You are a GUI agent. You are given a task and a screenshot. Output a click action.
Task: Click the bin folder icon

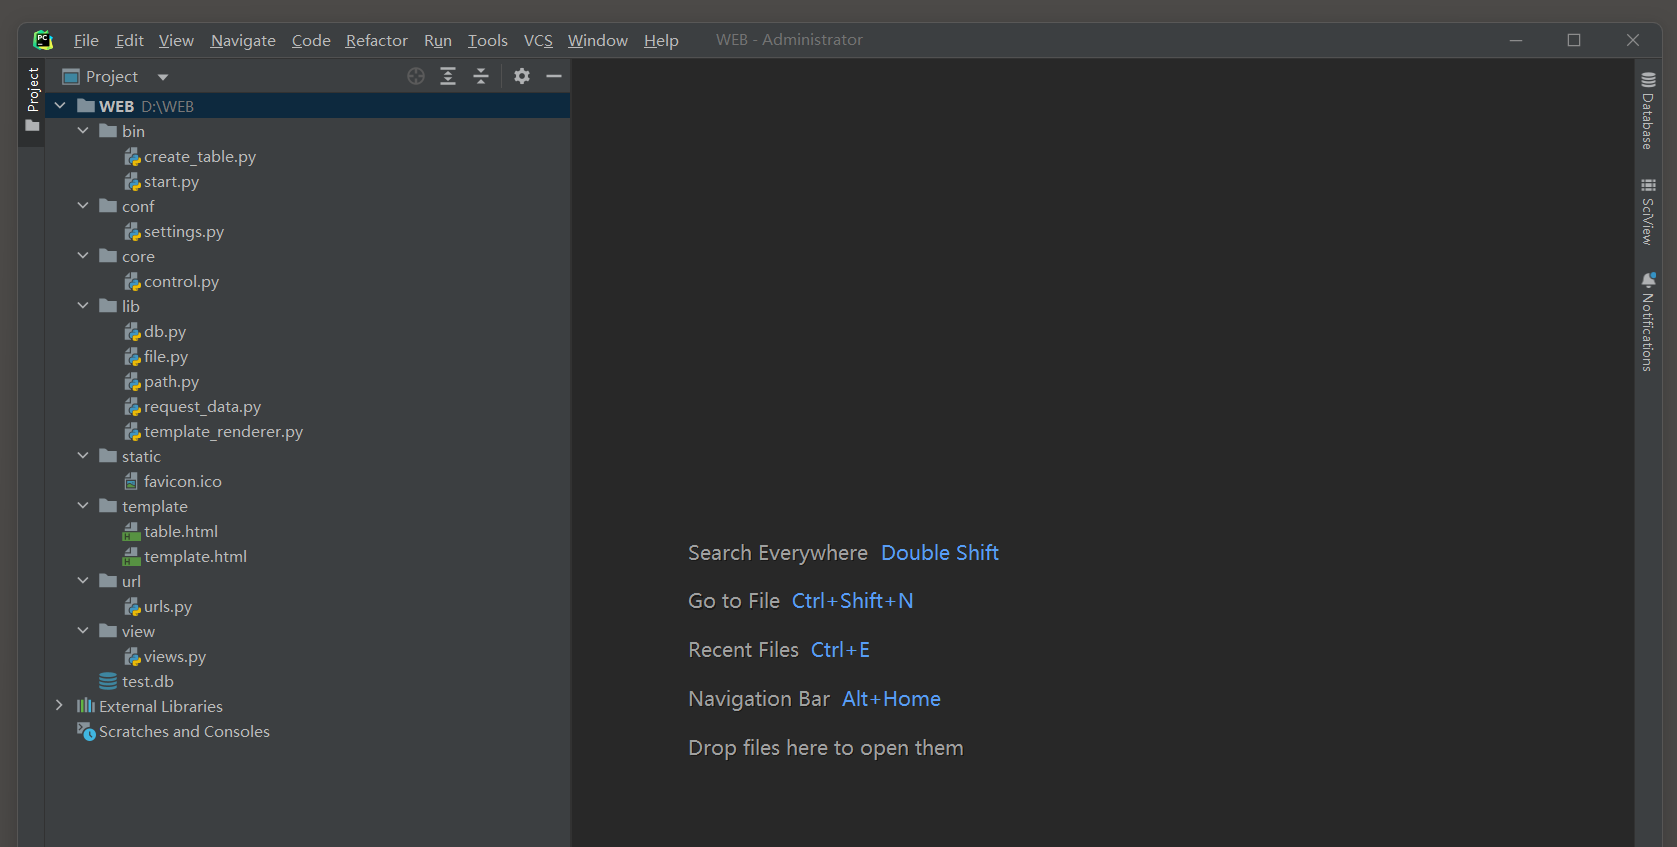pyautogui.click(x=108, y=131)
